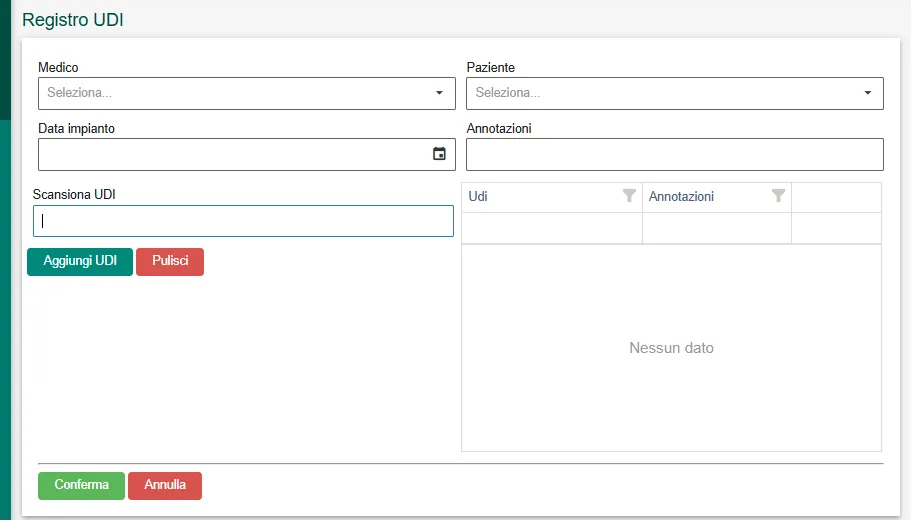Cancel the form with Annulla
The image size is (911, 520).
pos(165,485)
